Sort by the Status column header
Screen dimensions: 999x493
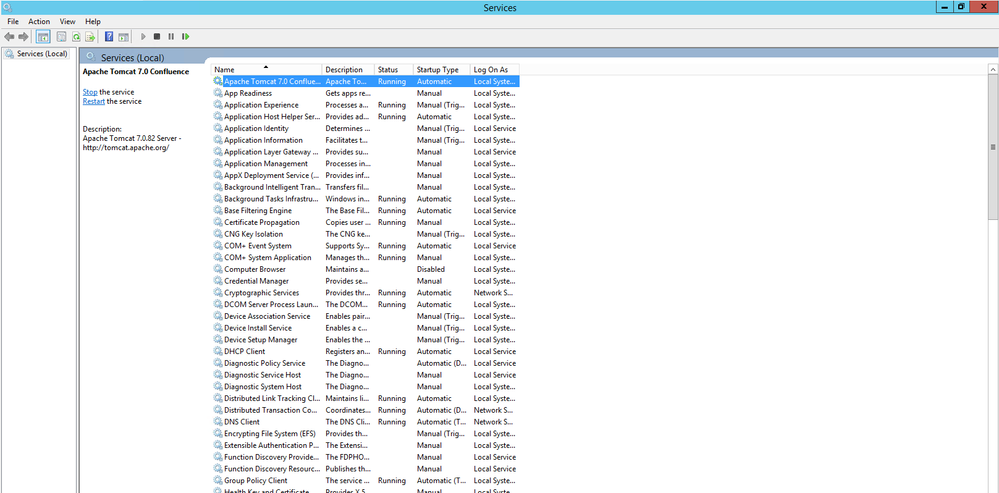point(394,69)
